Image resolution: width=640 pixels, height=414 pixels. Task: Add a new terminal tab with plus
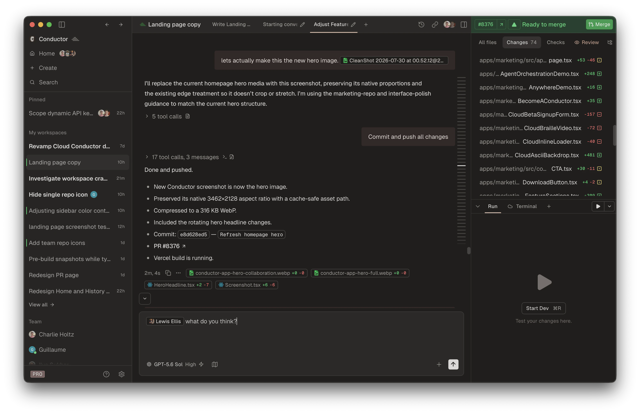549,206
